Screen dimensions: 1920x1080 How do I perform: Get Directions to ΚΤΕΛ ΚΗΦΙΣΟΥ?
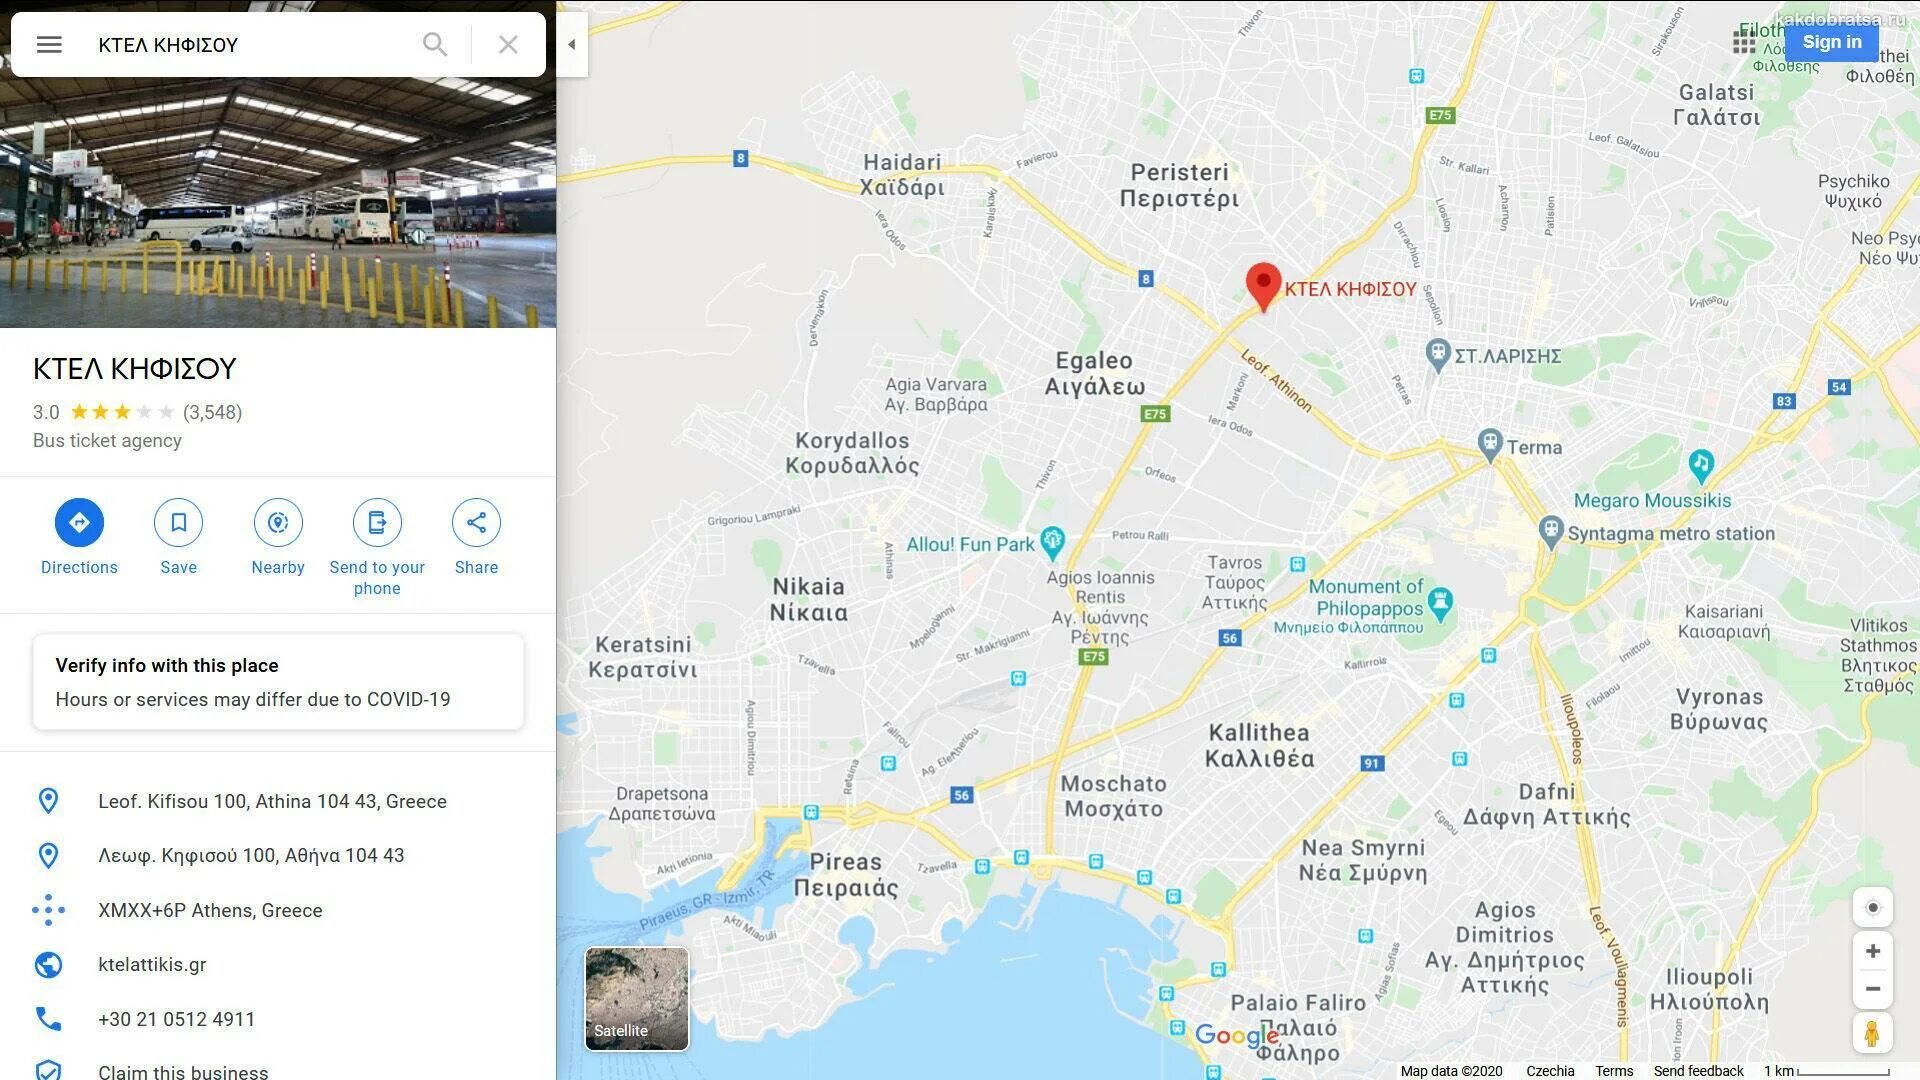[79, 522]
